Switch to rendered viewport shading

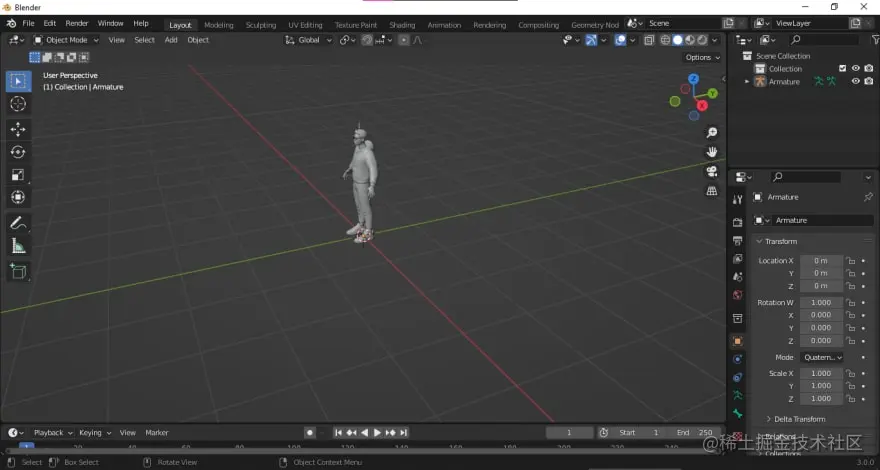pos(702,40)
